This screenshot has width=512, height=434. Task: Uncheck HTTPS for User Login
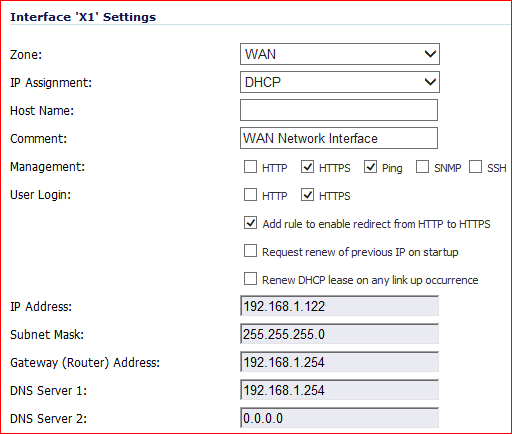[x=307, y=195]
